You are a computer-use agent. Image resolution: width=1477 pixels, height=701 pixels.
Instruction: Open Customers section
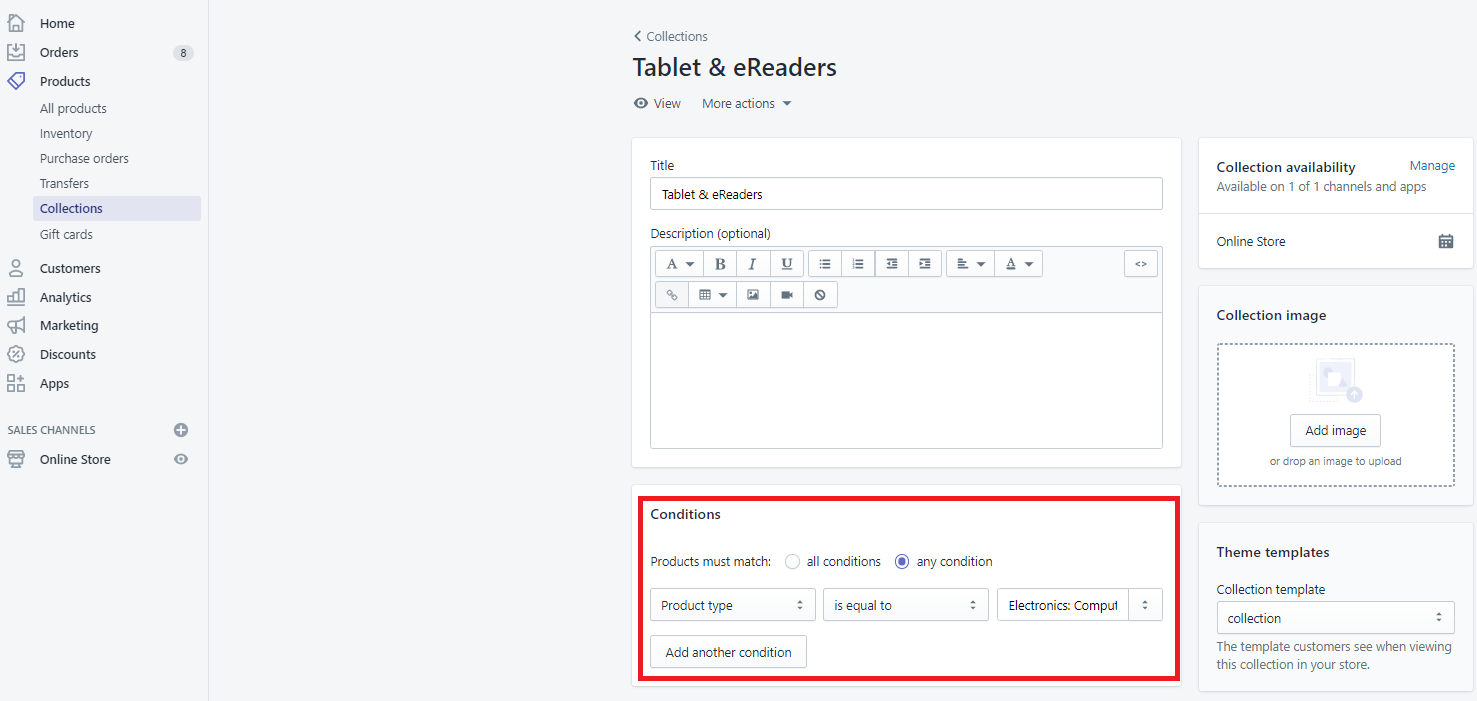click(70, 268)
